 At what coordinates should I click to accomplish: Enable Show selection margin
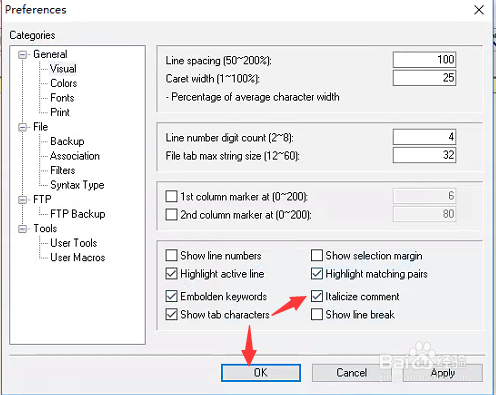(317, 255)
